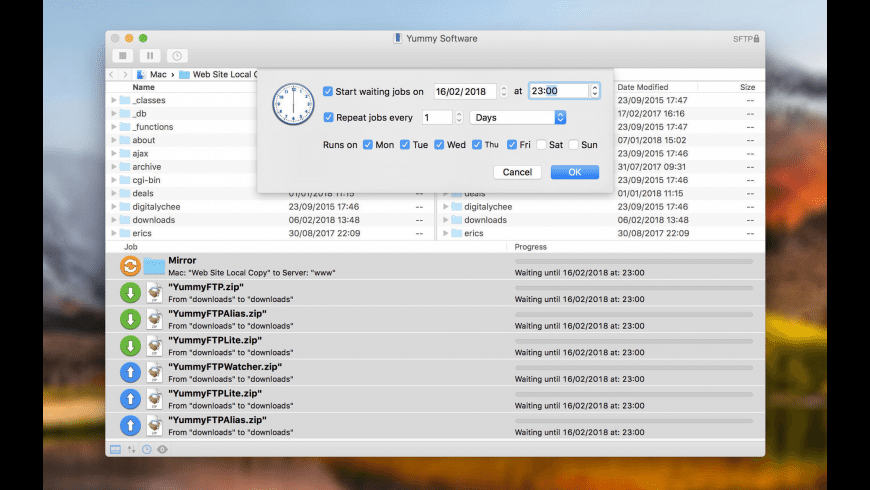Click Web Site Local Copy path segment
This screenshot has width=870, height=490.
(218, 74)
